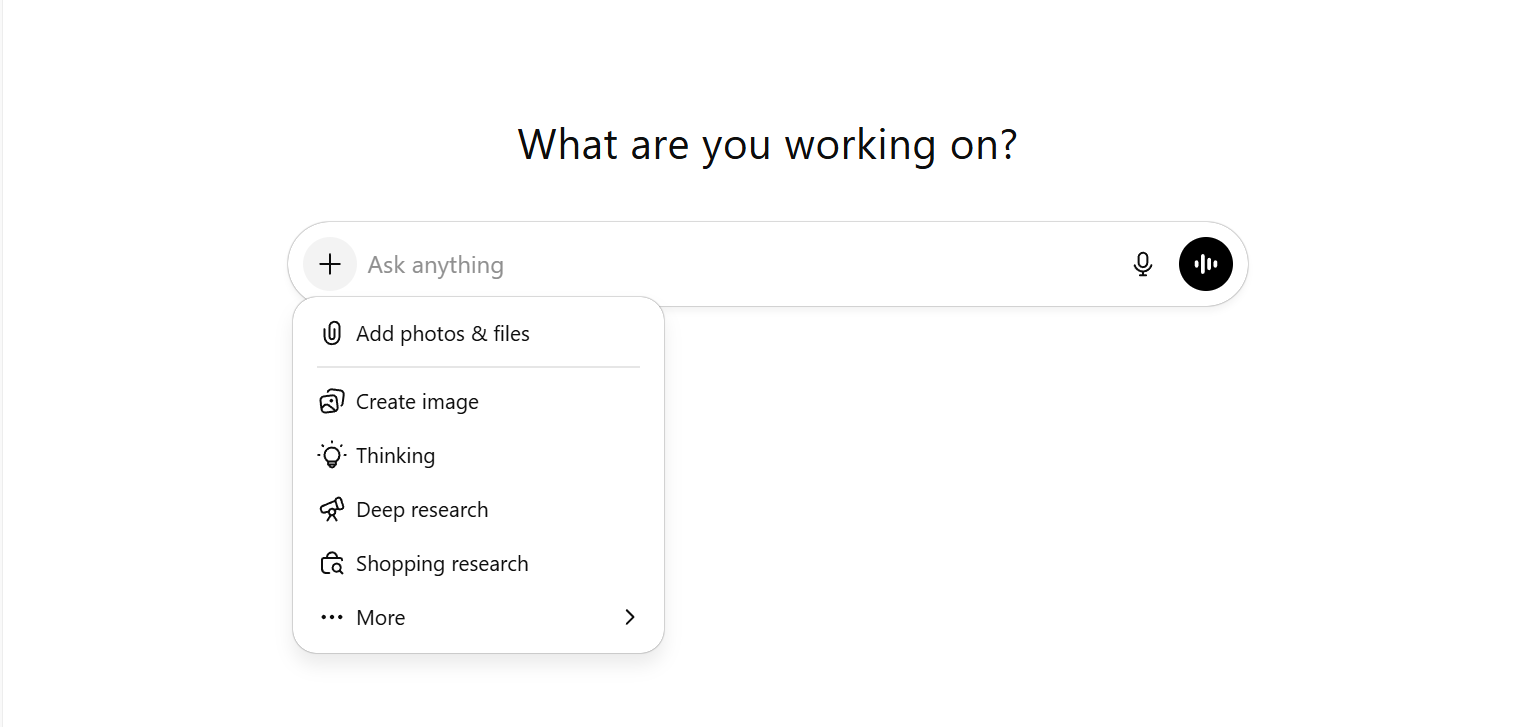Enable the Thinking mode option
Viewport: 1533px width, 727px height.
click(395, 456)
